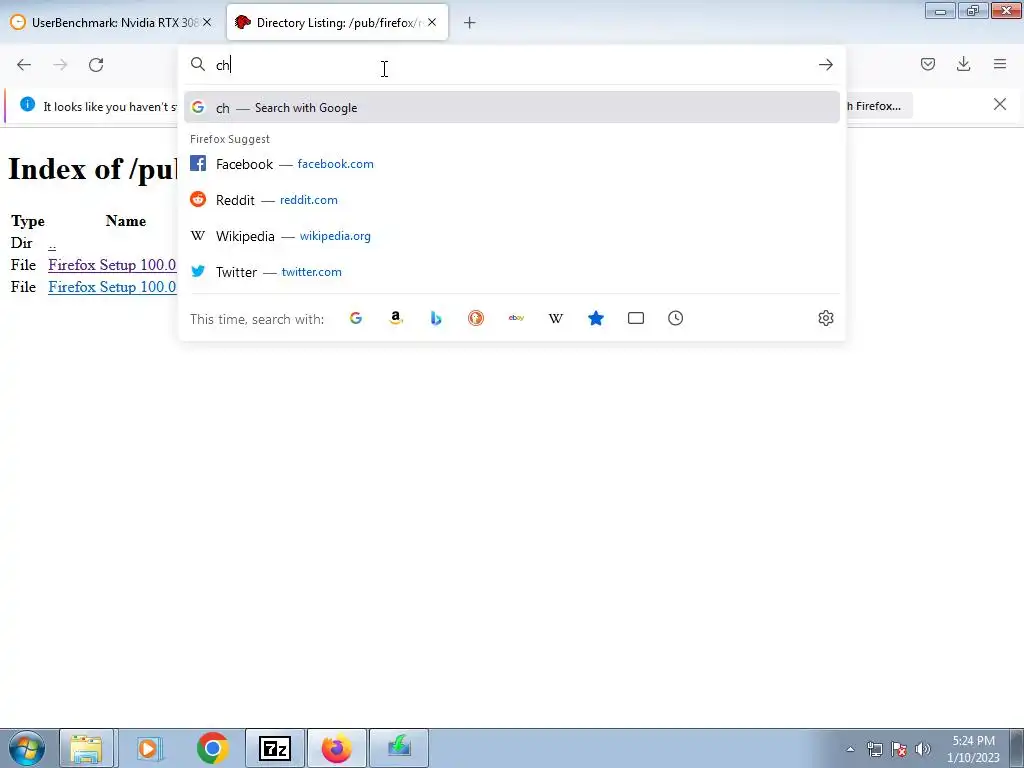Click the Action Center flag icon
Screen dimensions: 1024x768
point(899,749)
